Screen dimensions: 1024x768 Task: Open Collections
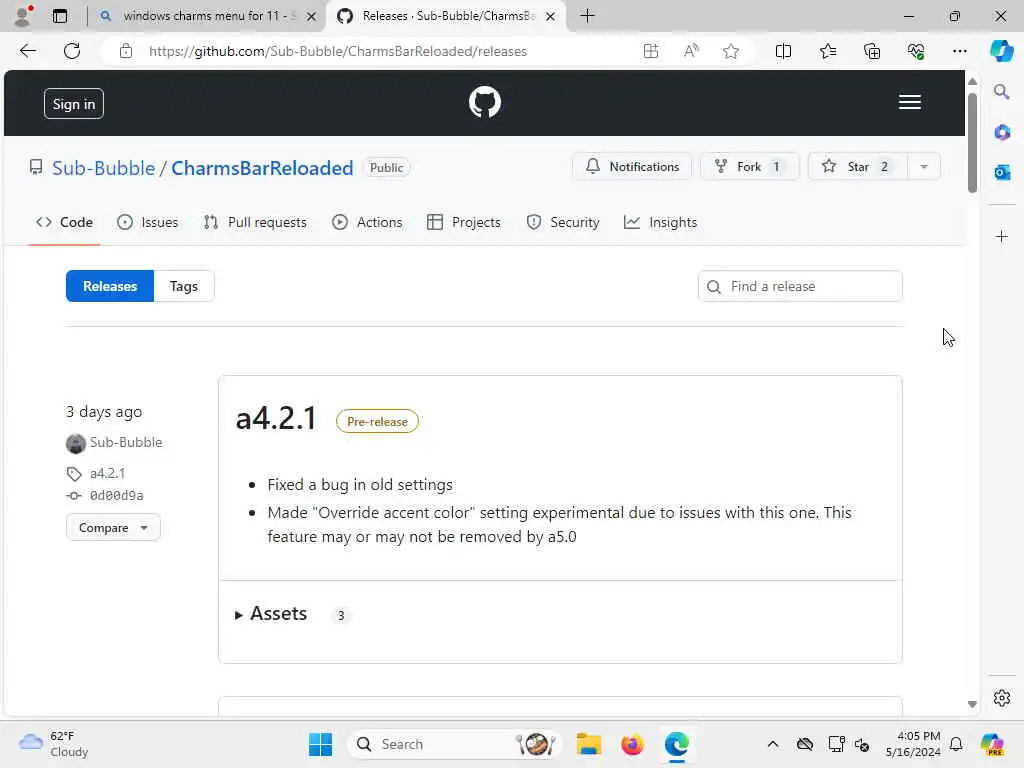tap(872, 51)
